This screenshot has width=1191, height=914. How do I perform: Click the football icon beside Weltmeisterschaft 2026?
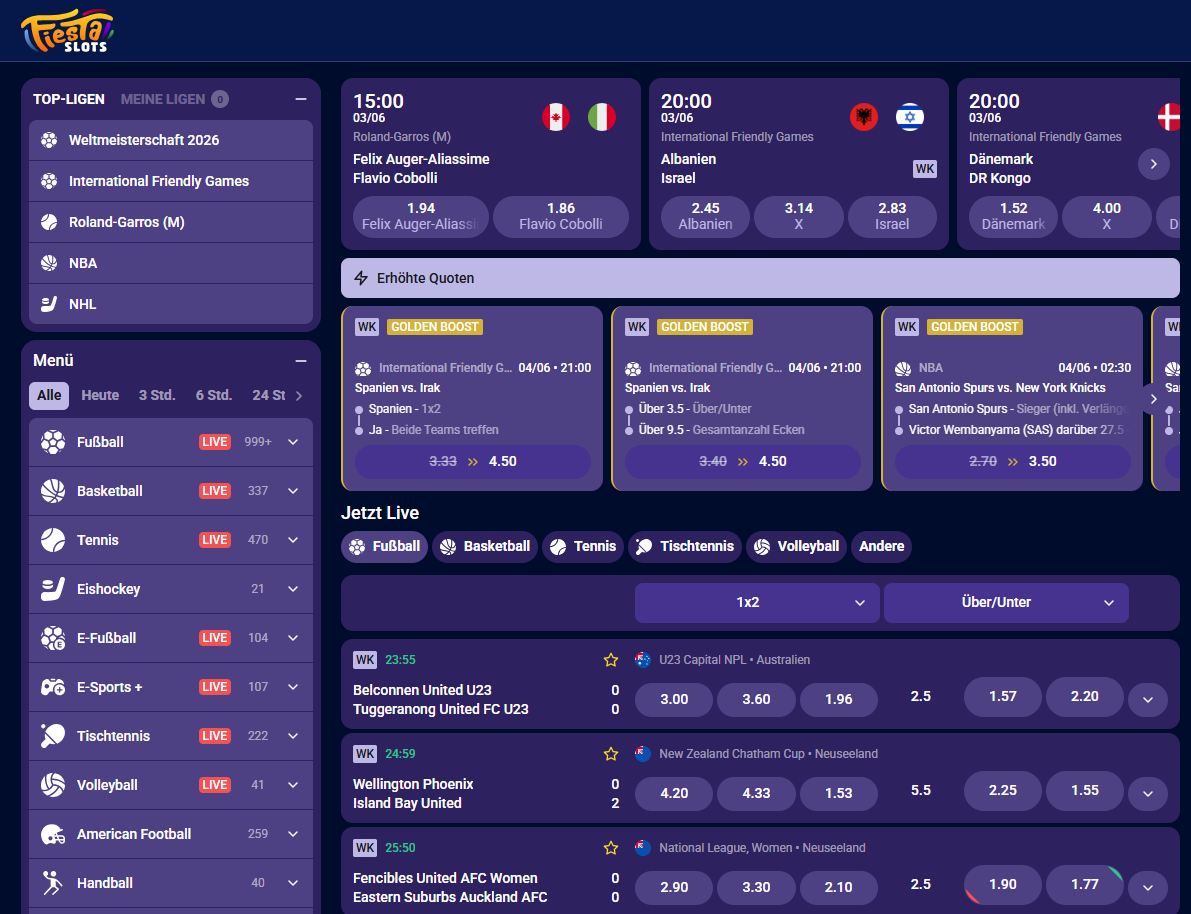(x=49, y=140)
